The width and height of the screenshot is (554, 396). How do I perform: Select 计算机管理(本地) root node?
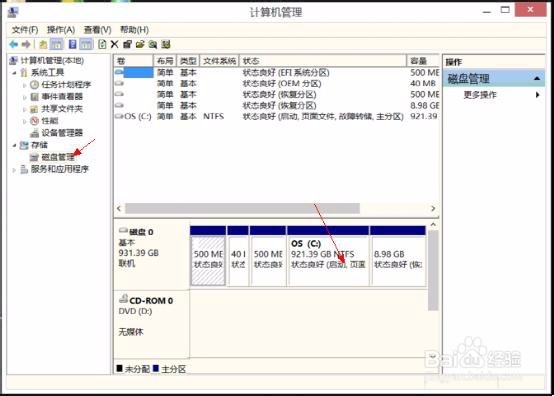[52, 60]
